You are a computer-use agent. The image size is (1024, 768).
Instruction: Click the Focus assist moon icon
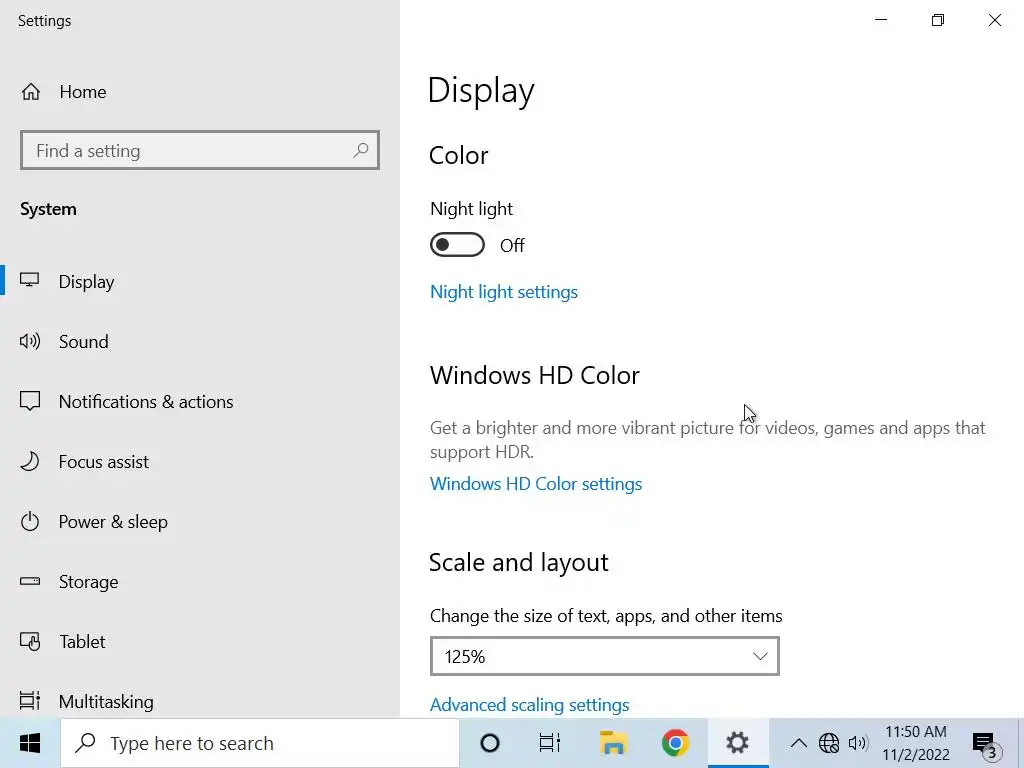pyautogui.click(x=29, y=461)
